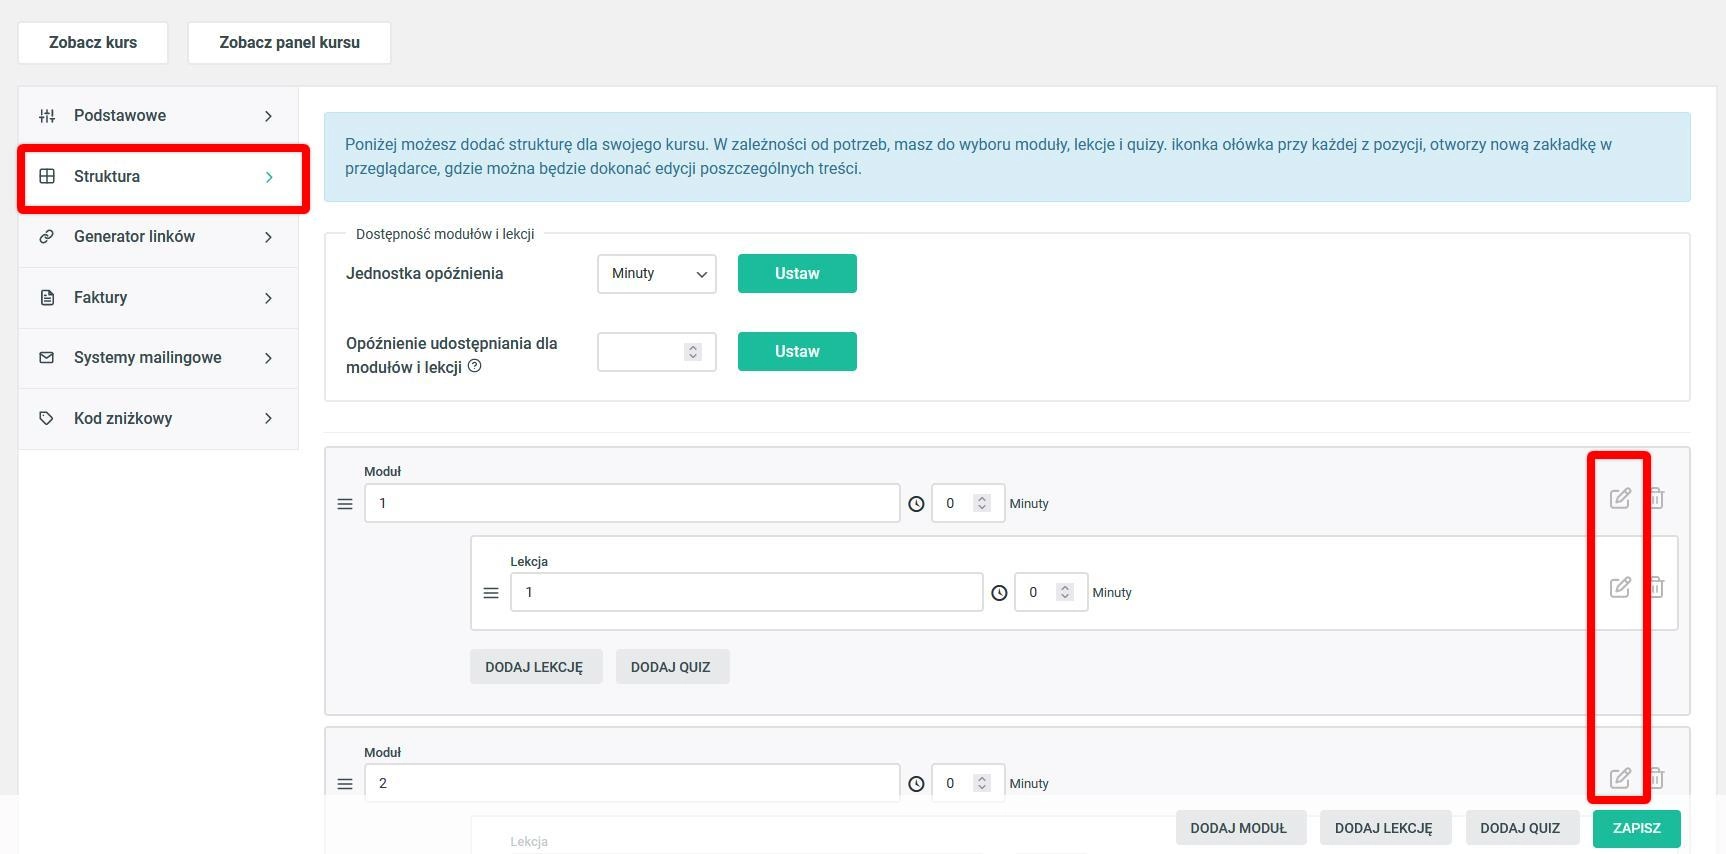Click the clock icon in Lekcja 1 row
The height and width of the screenshot is (854, 1726).
click(x=999, y=593)
